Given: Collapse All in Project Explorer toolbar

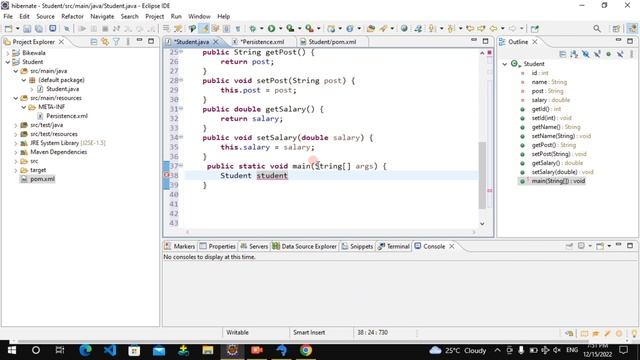Looking at the screenshot, I should (x=93, y=42).
